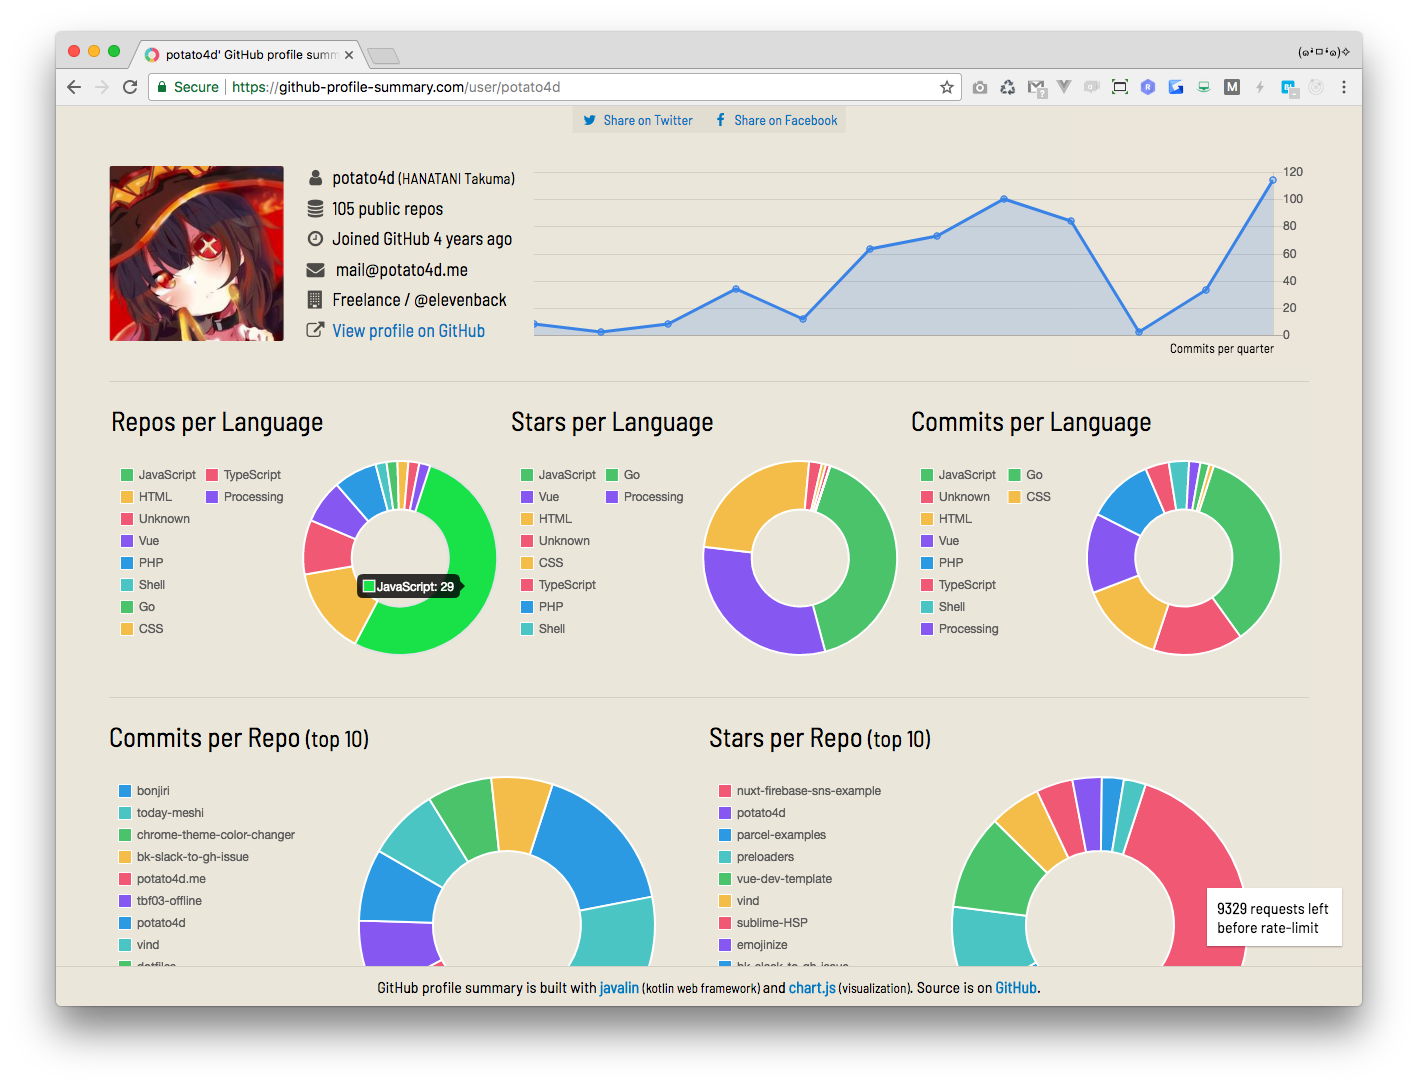
Task: Click the bookmark star in the address bar
Action: [946, 87]
